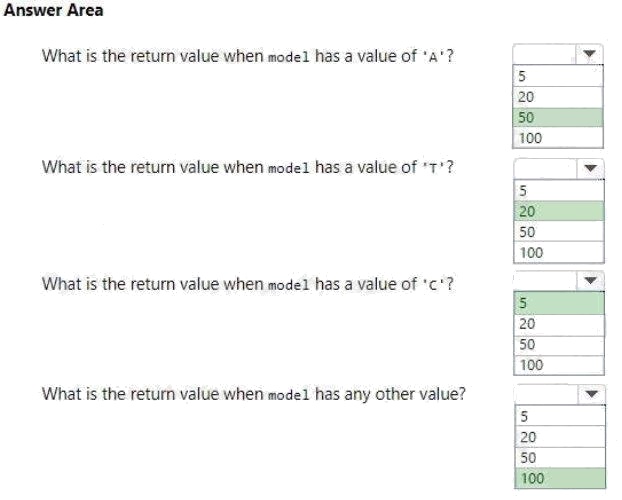The image size is (622, 500).
Task: Select 5 in the any other value list
Action: coord(559,417)
